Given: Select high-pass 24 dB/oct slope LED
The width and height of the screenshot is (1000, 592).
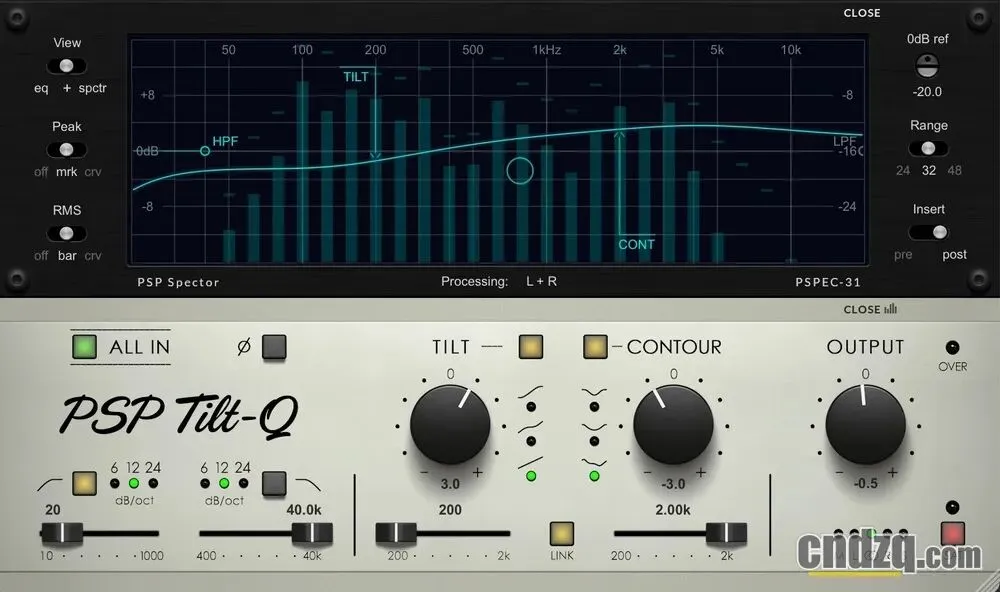Looking at the screenshot, I should (153, 484).
